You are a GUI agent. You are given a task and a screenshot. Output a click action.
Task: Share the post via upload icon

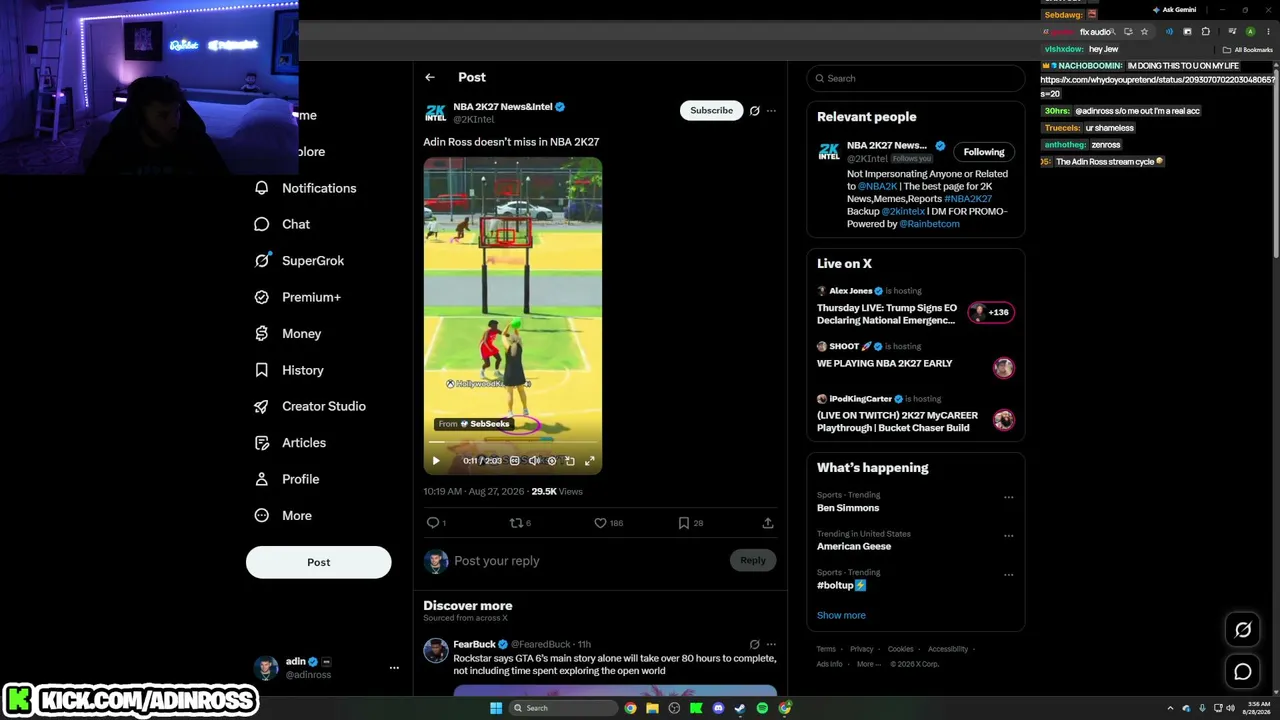768,522
